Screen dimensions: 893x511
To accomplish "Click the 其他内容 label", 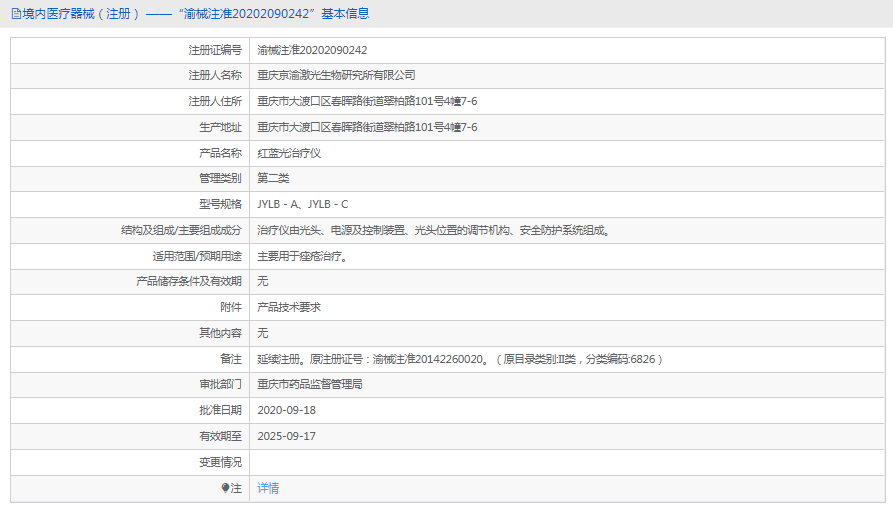I will click(220, 333).
